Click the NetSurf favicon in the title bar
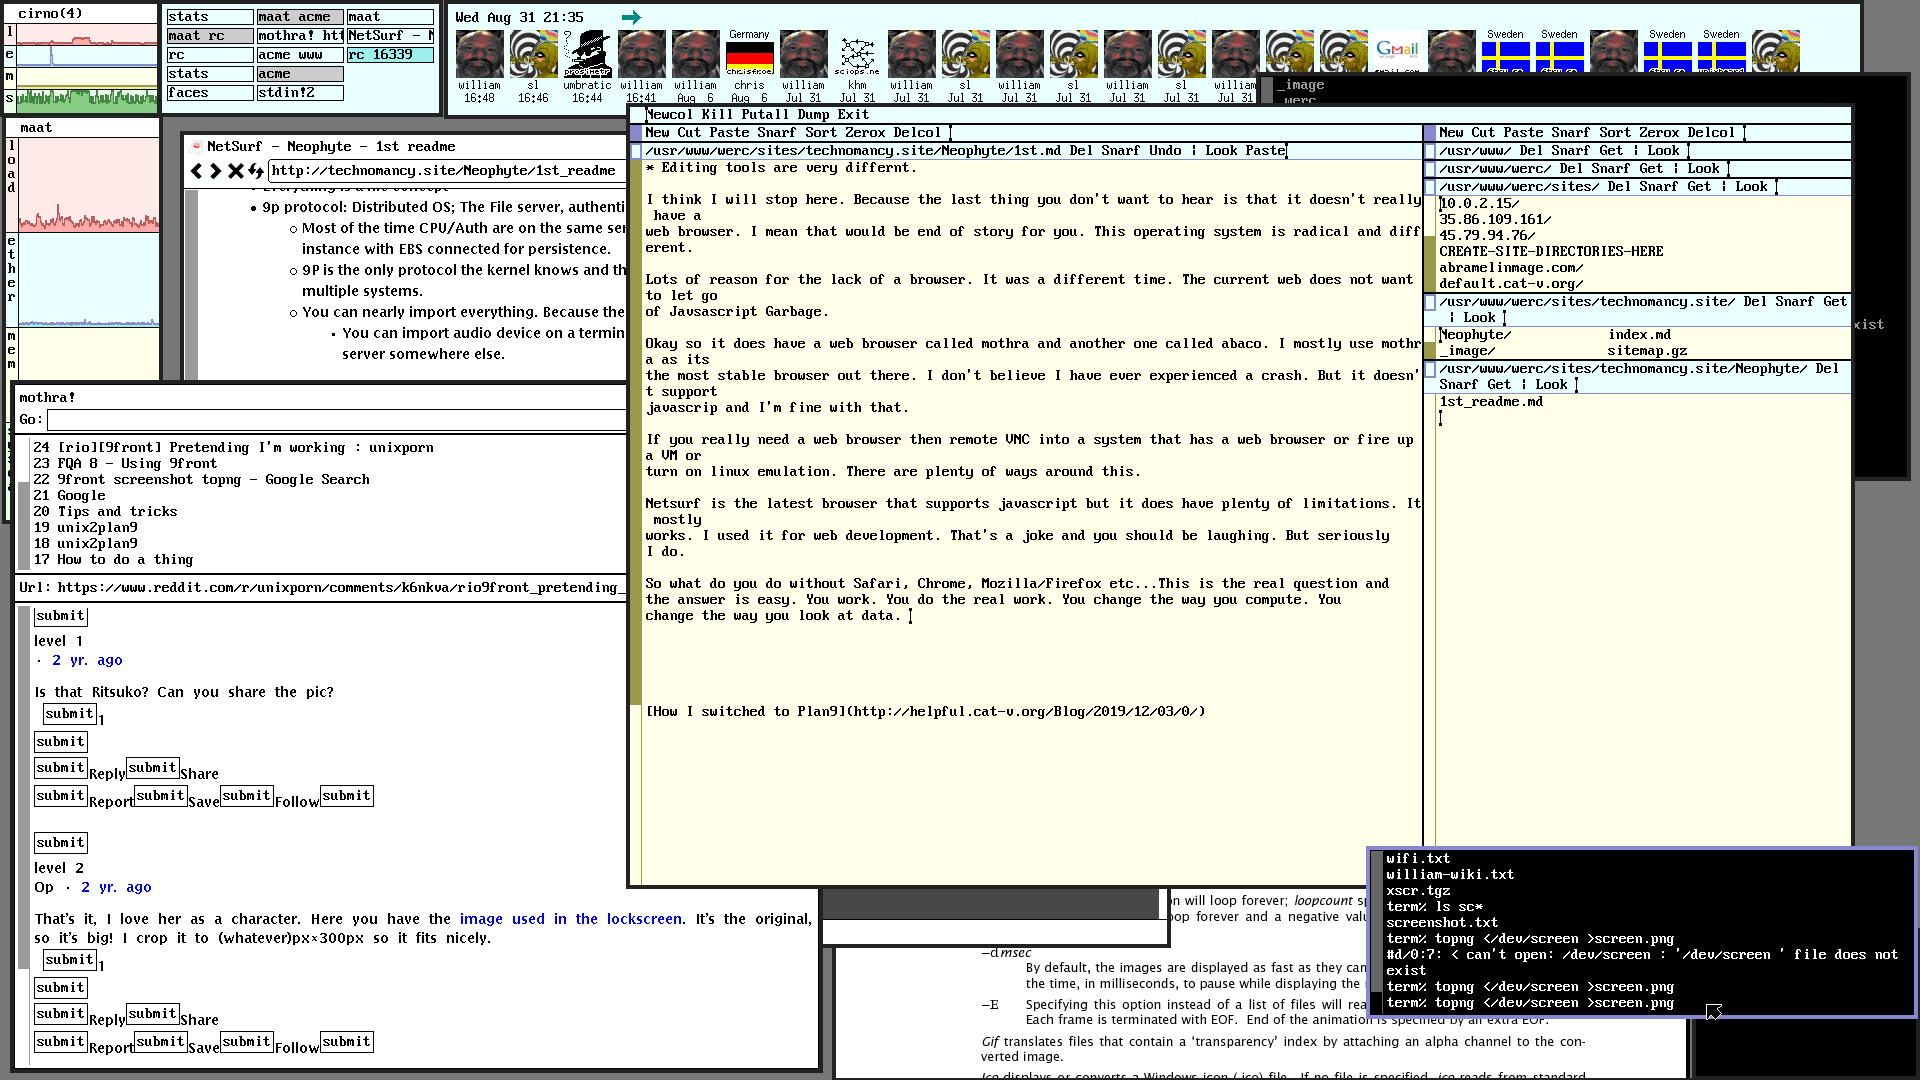 tap(197, 146)
